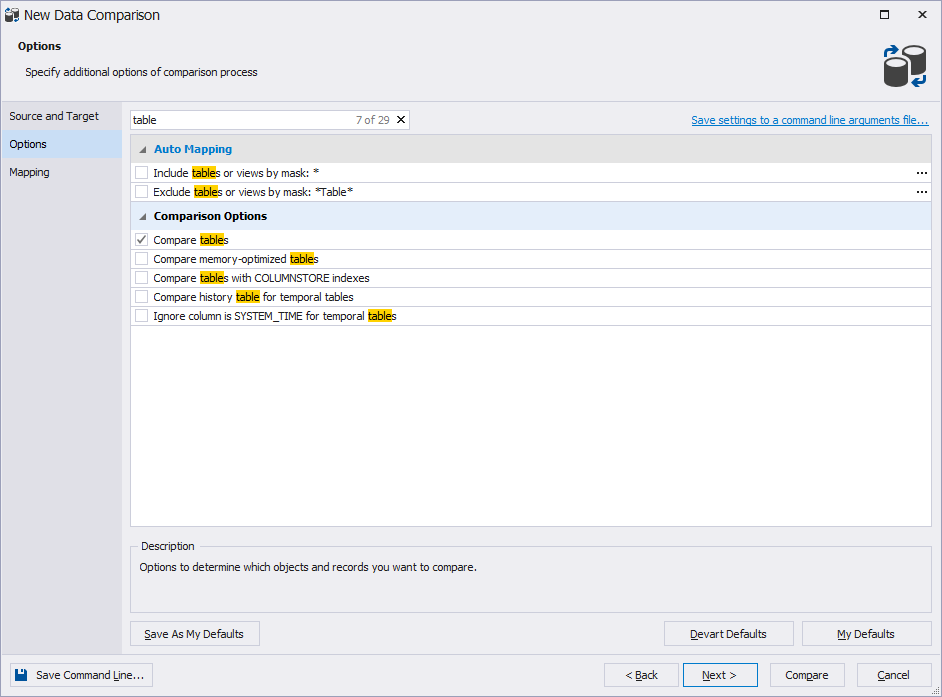
Task: Enable Exclude tables or views by mask
Action: coord(142,192)
